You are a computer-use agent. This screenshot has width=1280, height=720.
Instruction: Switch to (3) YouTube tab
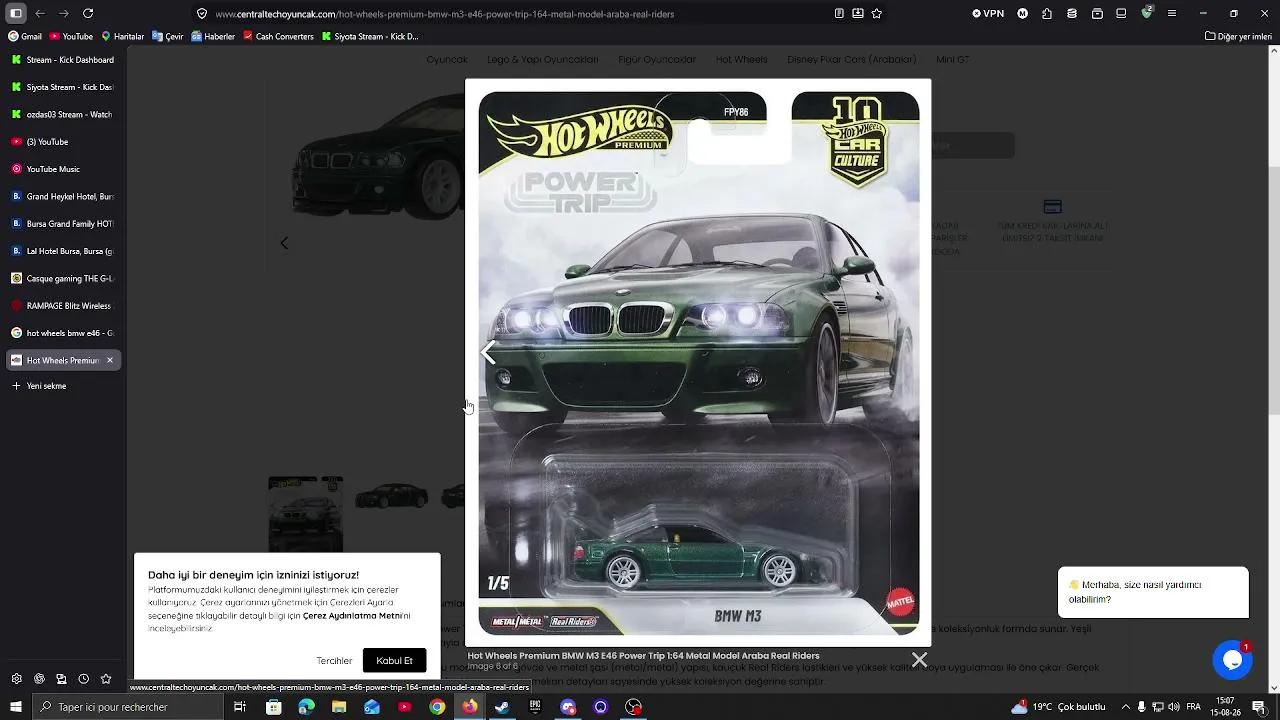pyautogui.click(x=63, y=142)
